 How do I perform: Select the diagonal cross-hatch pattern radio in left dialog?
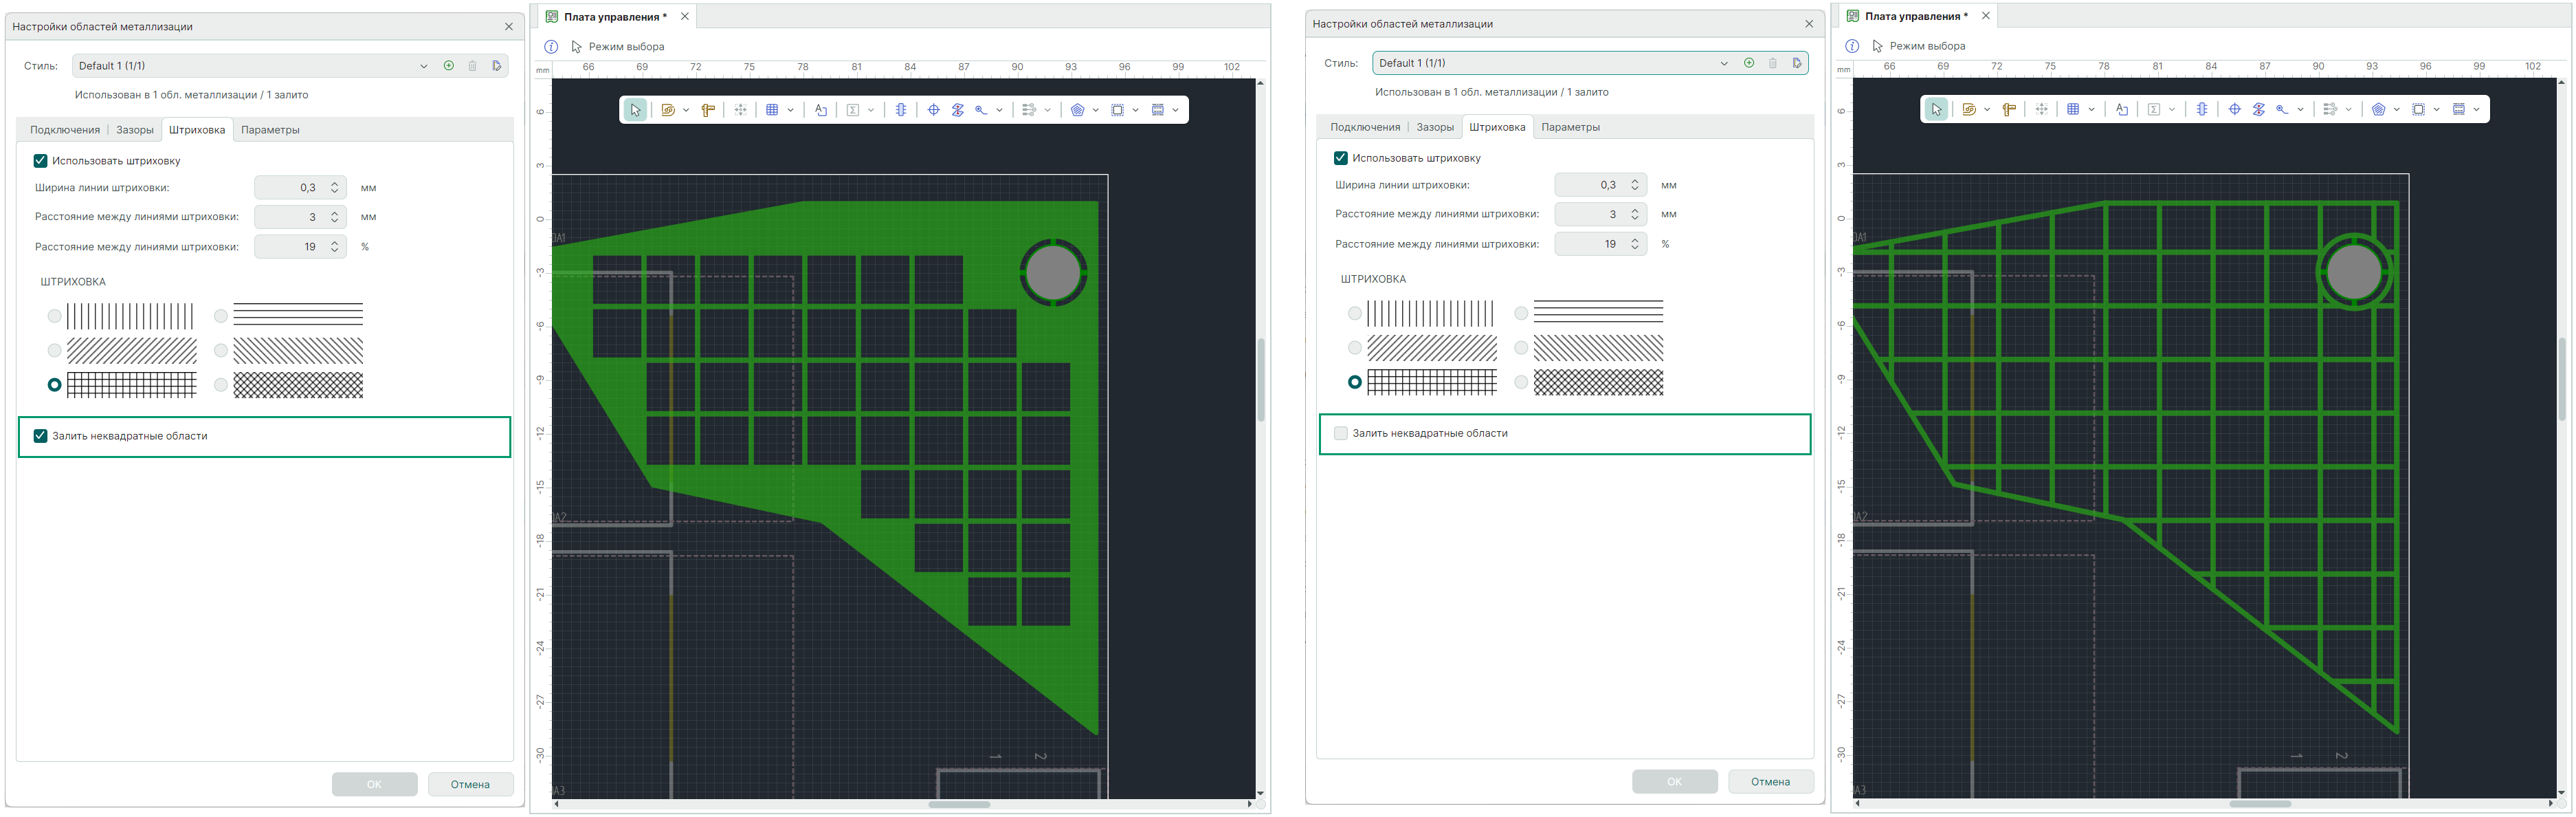221,385
